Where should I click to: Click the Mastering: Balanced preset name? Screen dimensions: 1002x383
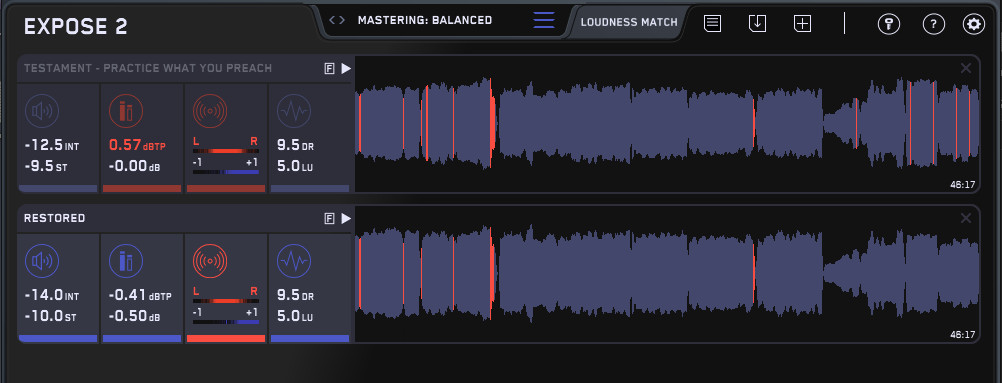pos(425,20)
